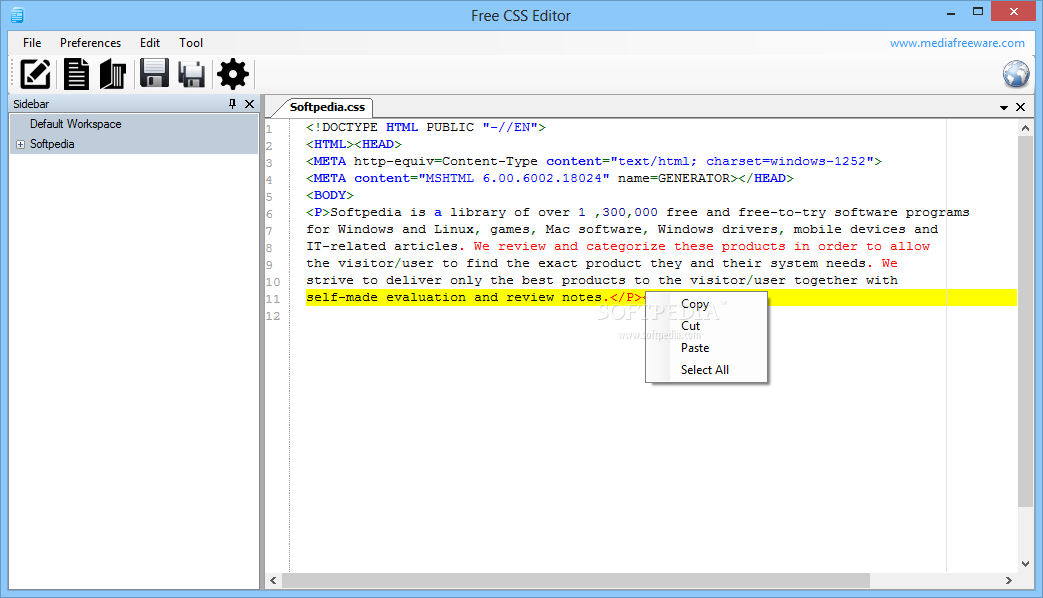Open settings with the gear icon

233,74
